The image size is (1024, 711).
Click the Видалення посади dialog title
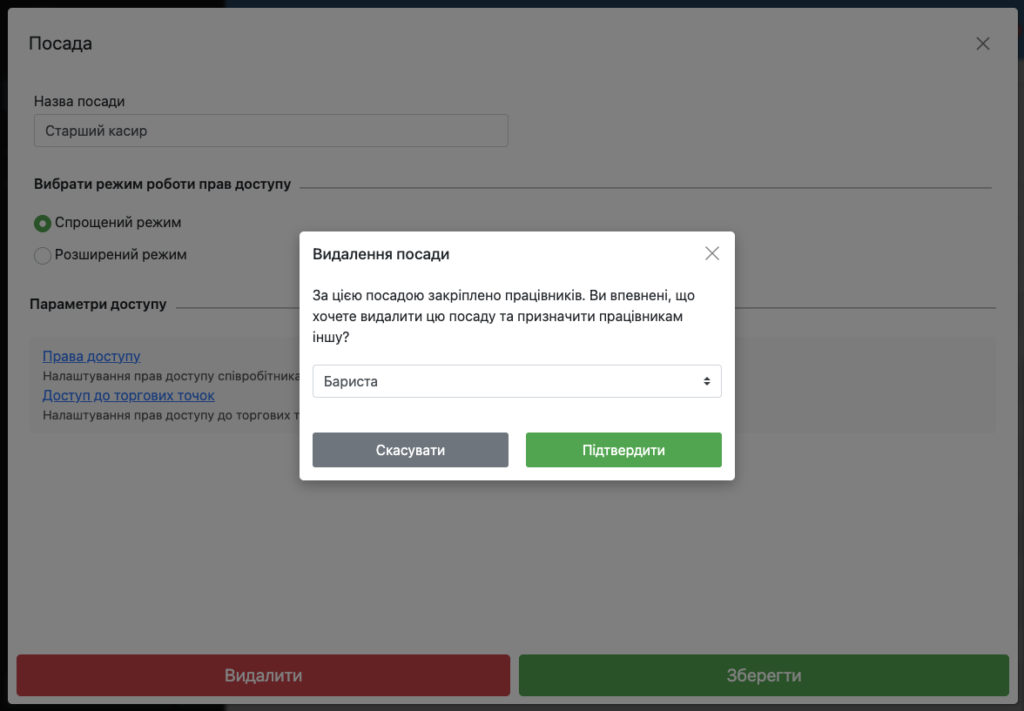(x=381, y=254)
